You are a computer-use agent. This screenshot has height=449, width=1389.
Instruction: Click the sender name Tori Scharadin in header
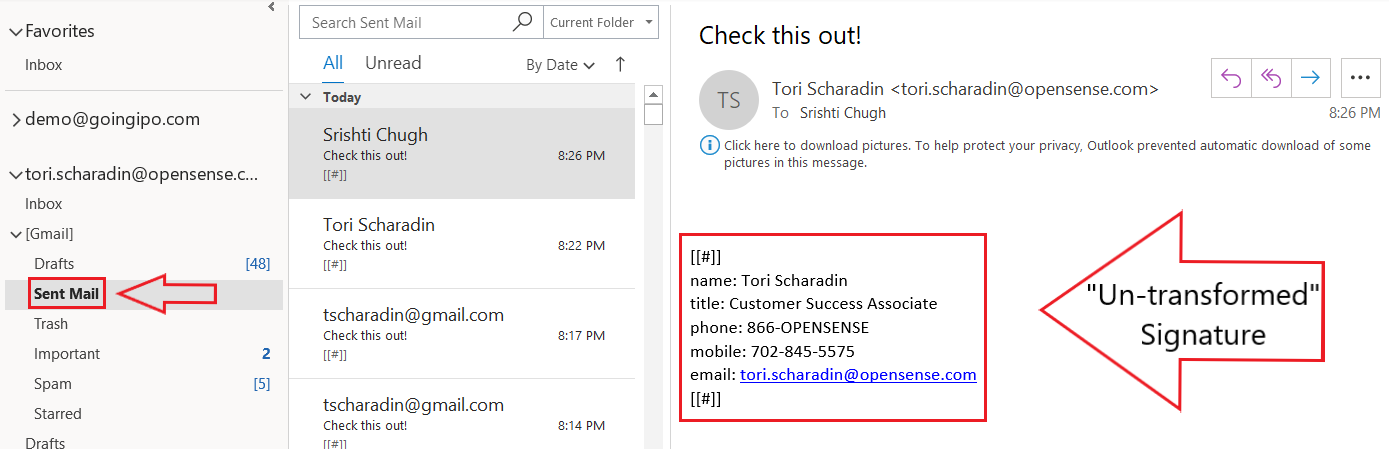pos(829,89)
